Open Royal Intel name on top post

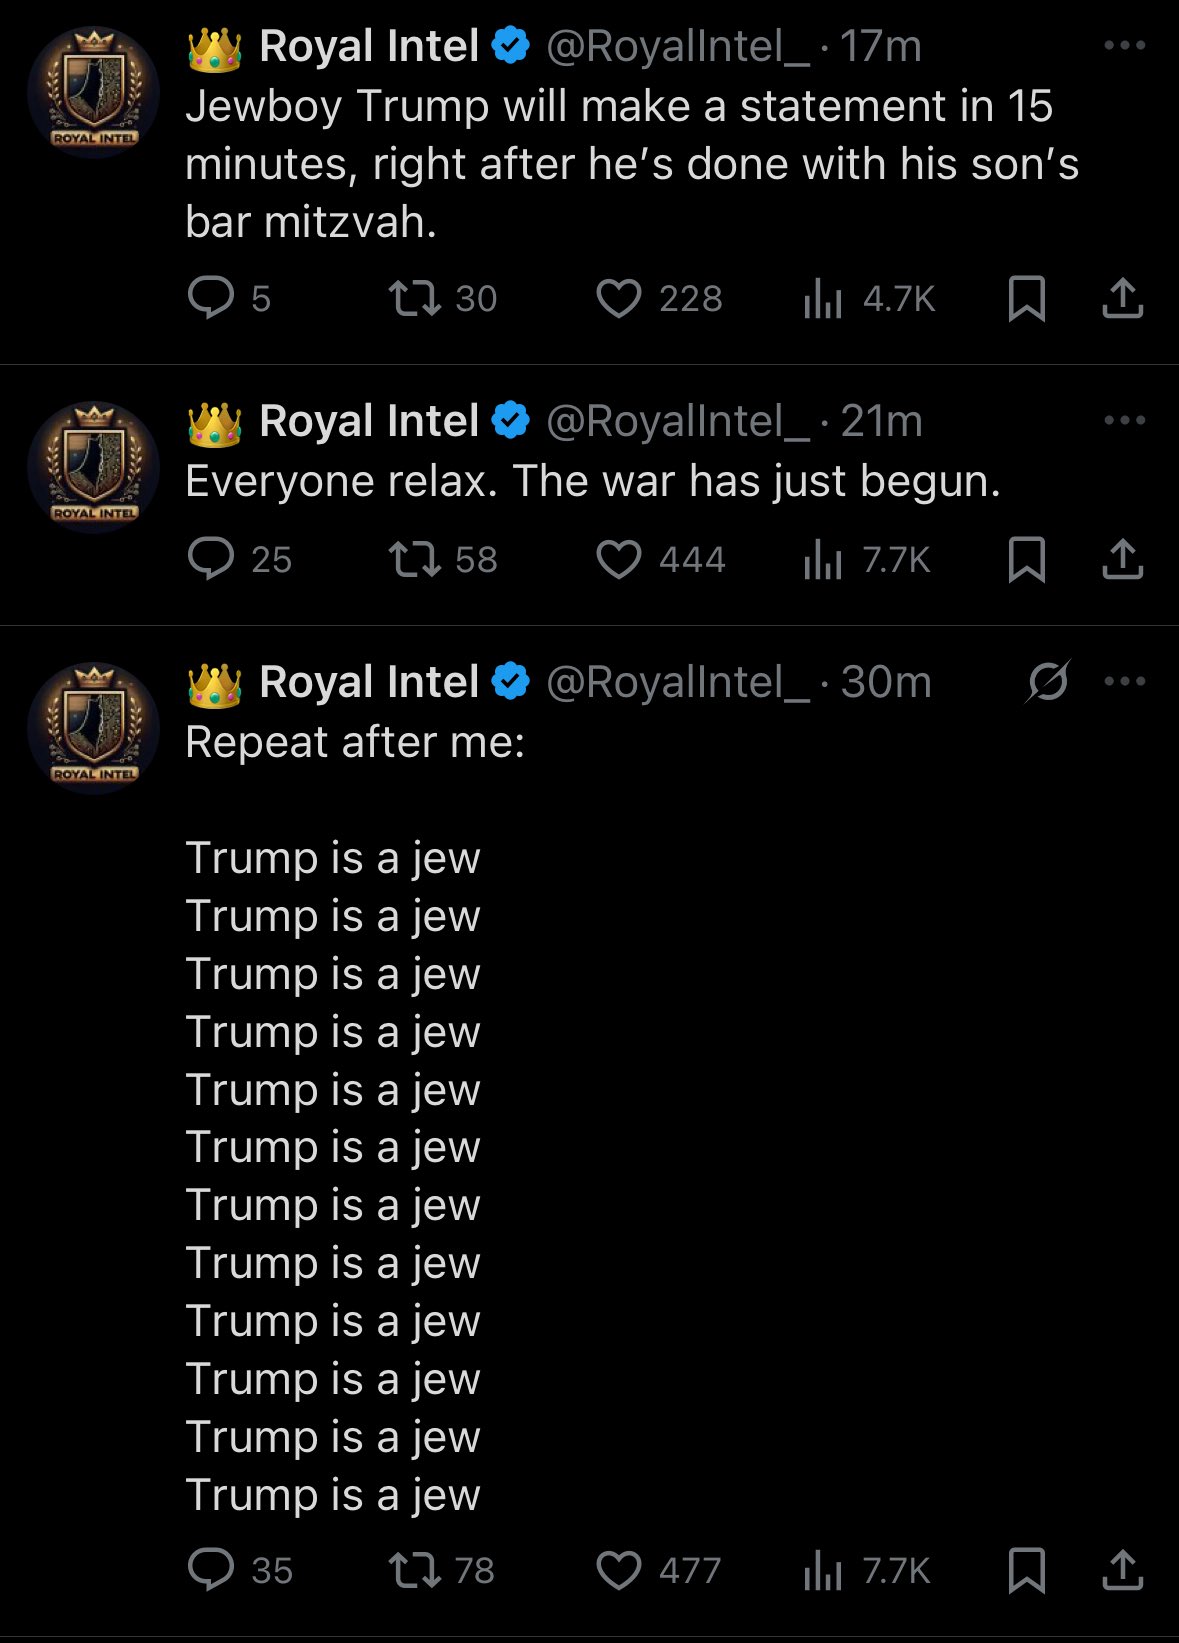369,46
